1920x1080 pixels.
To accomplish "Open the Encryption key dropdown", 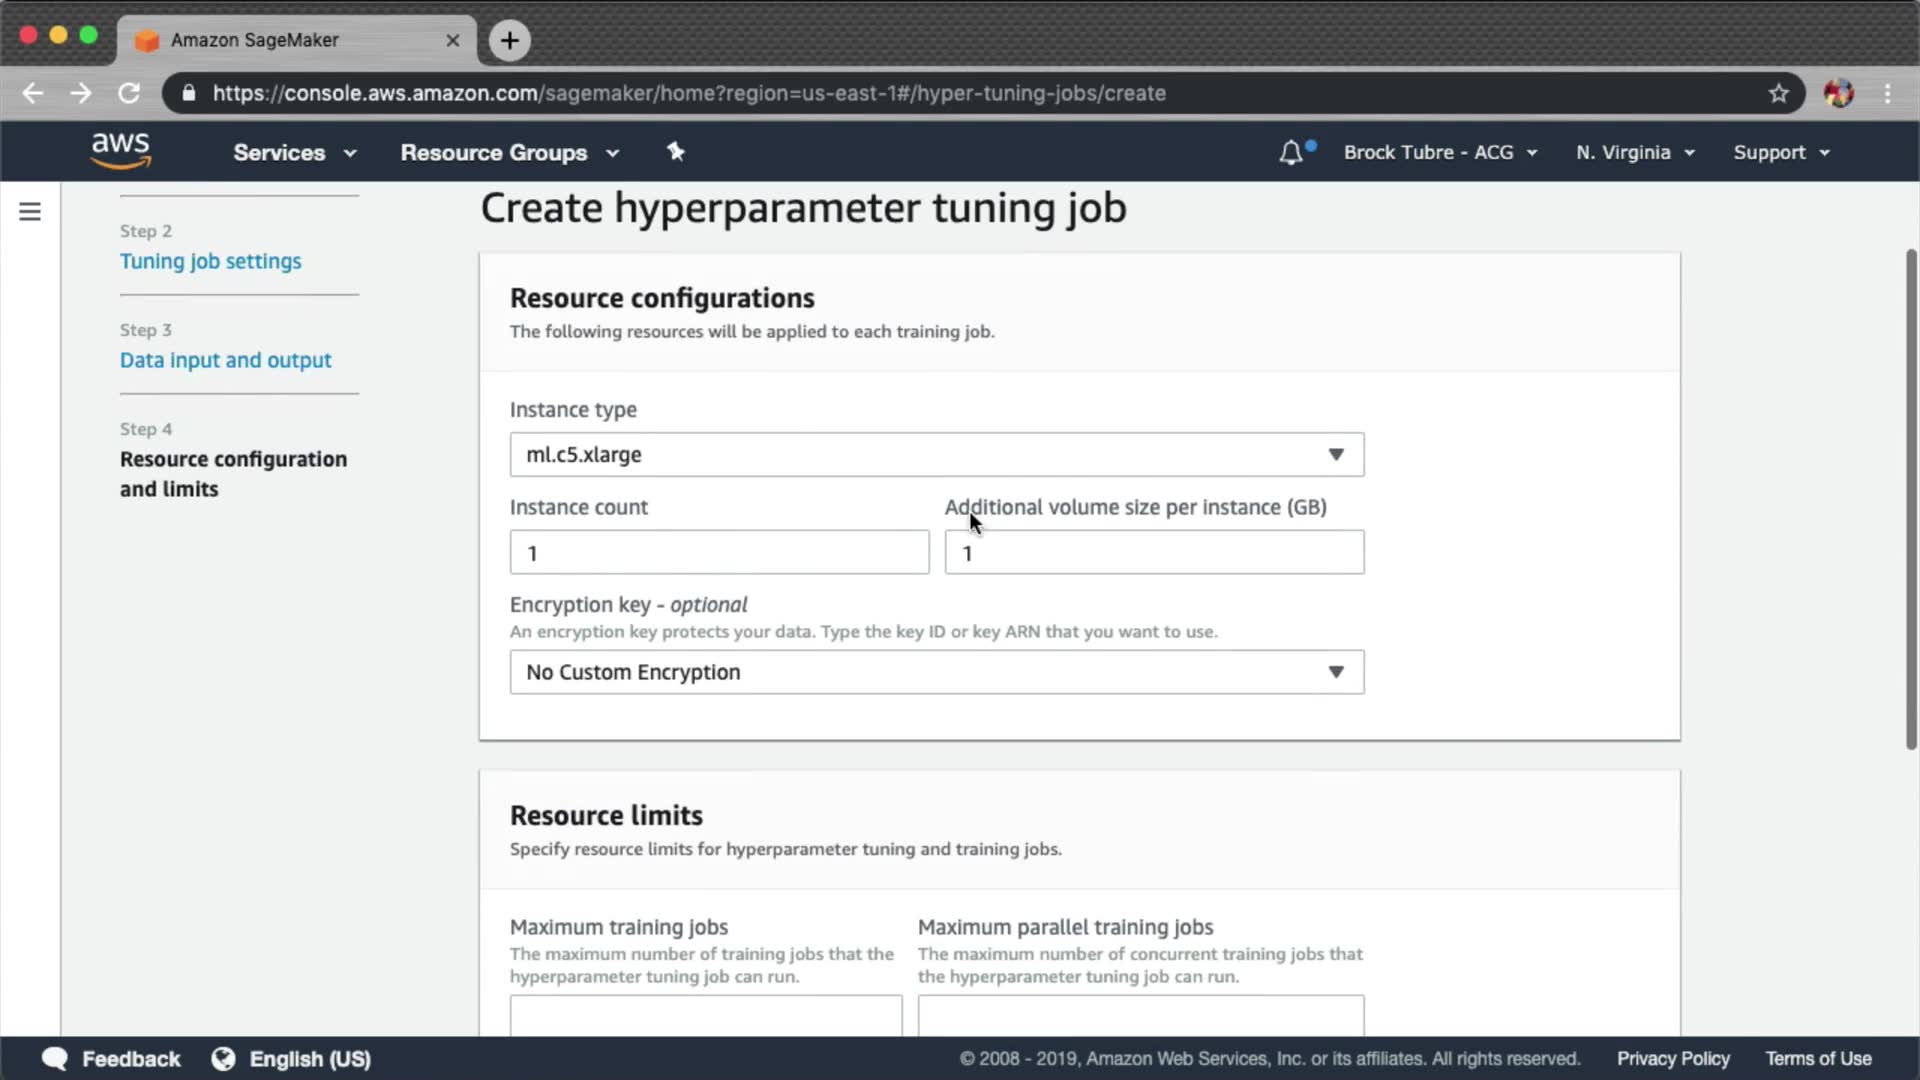I will 936,672.
